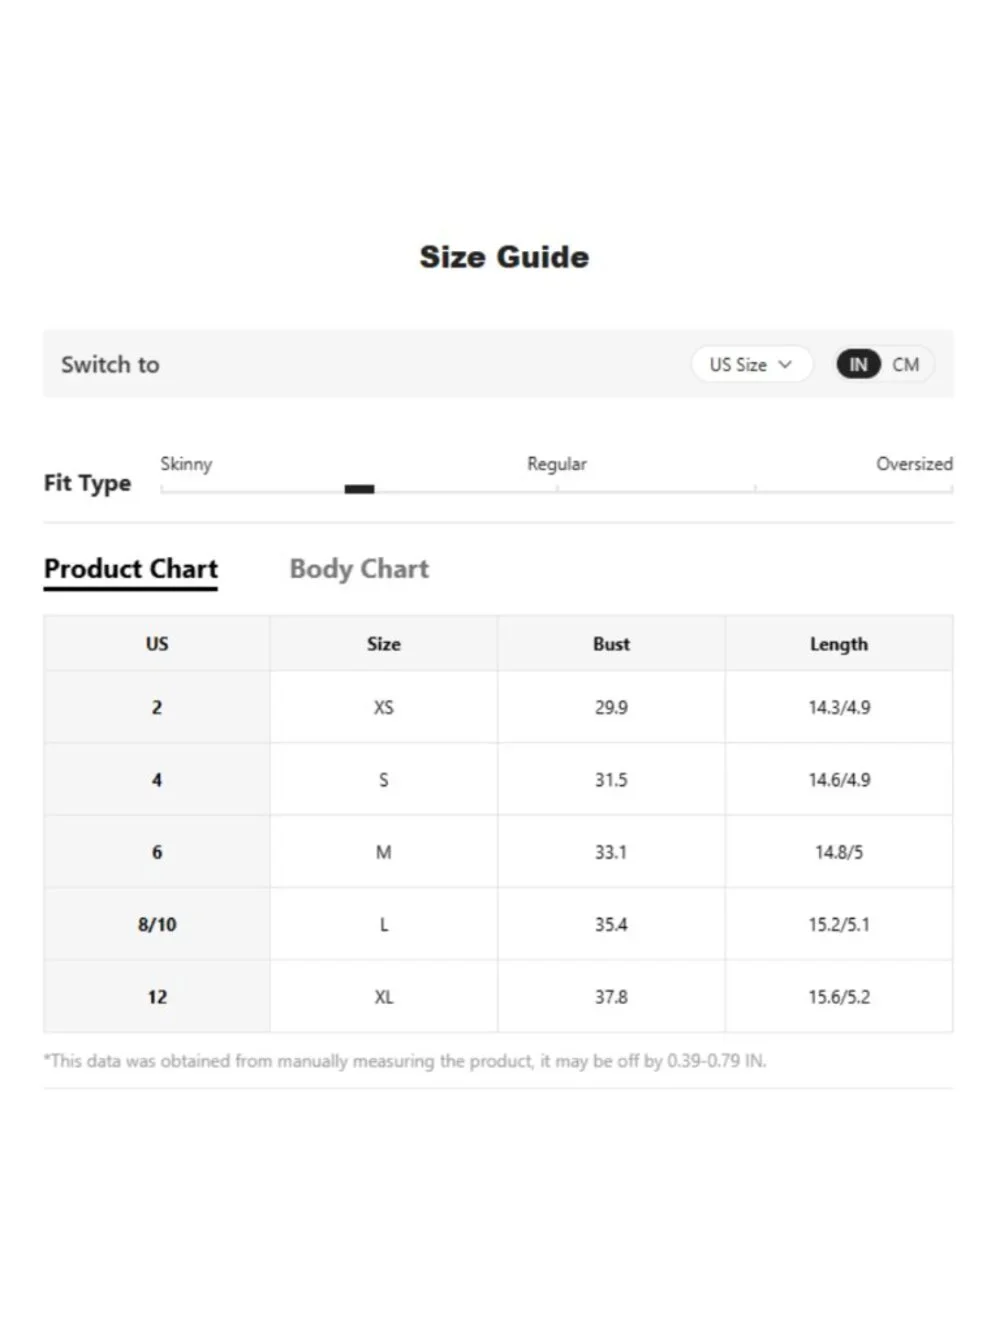Screen dimensions: 1000x1333
Task: Click the US column header
Action: [x=157, y=644]
